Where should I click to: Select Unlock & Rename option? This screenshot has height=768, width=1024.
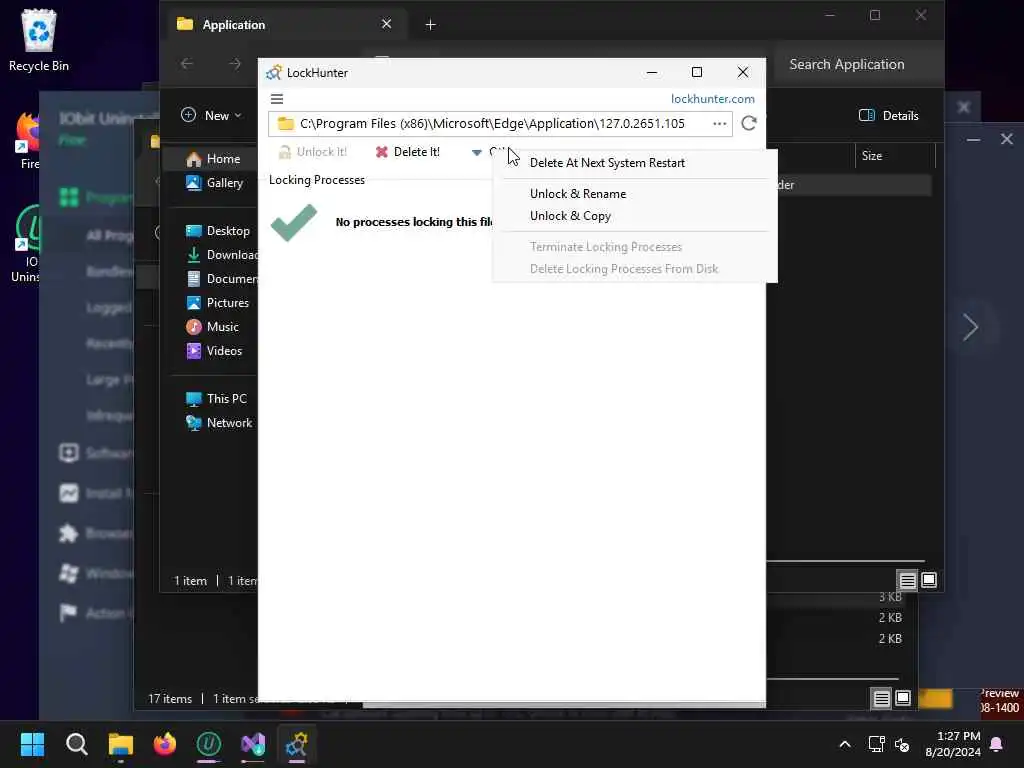[x=578, y=194]
